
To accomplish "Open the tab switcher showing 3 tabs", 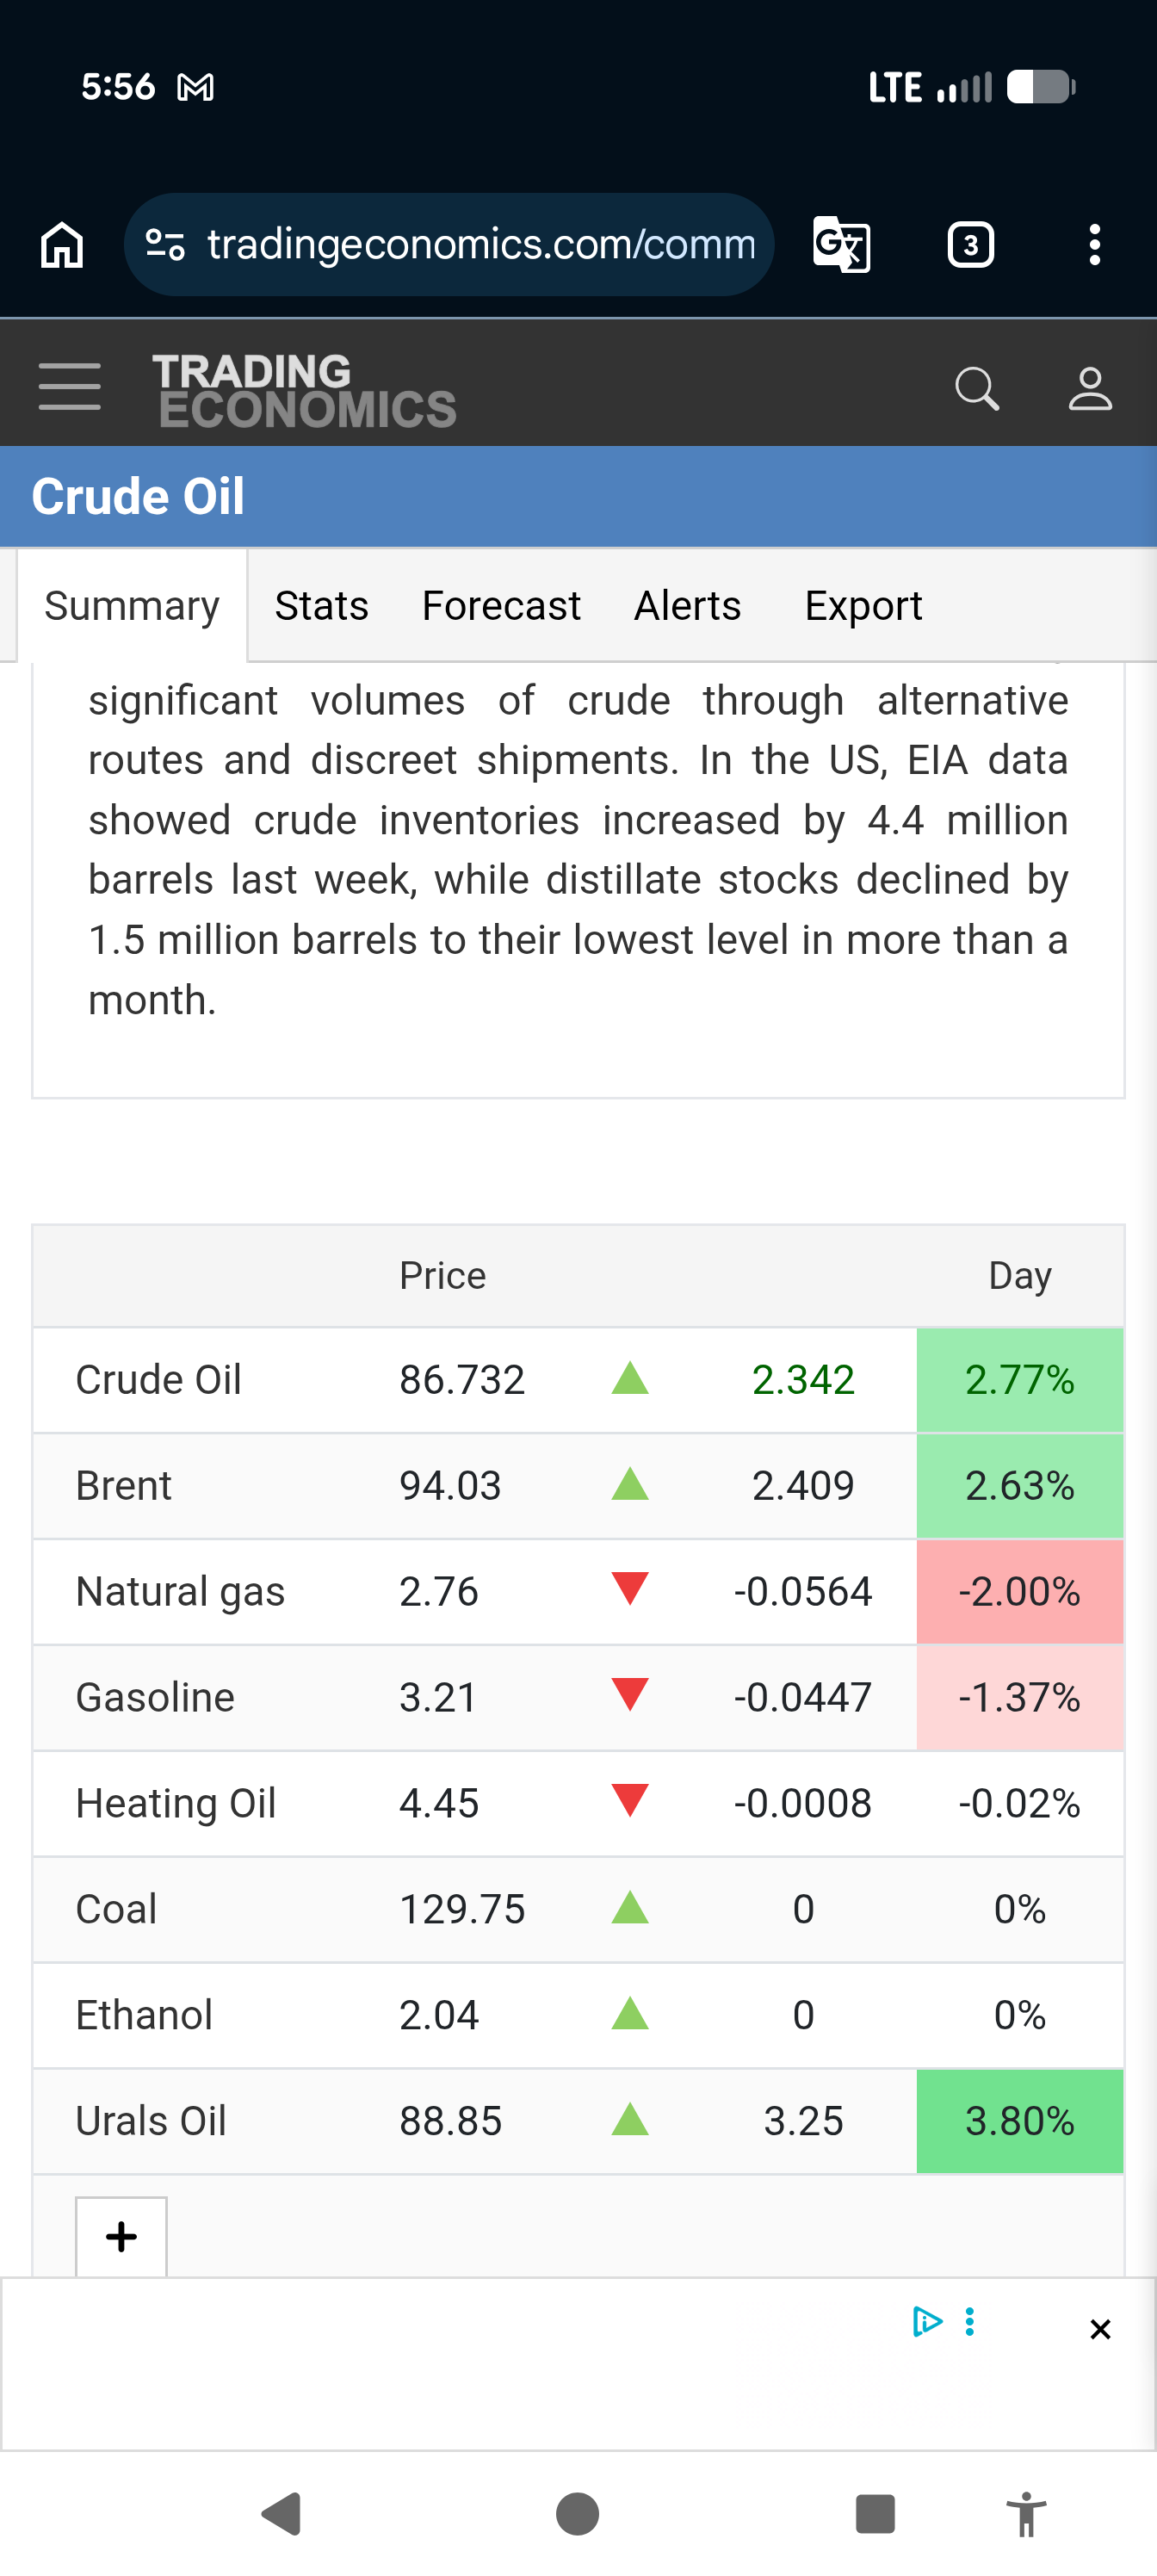I will (970, 245).
